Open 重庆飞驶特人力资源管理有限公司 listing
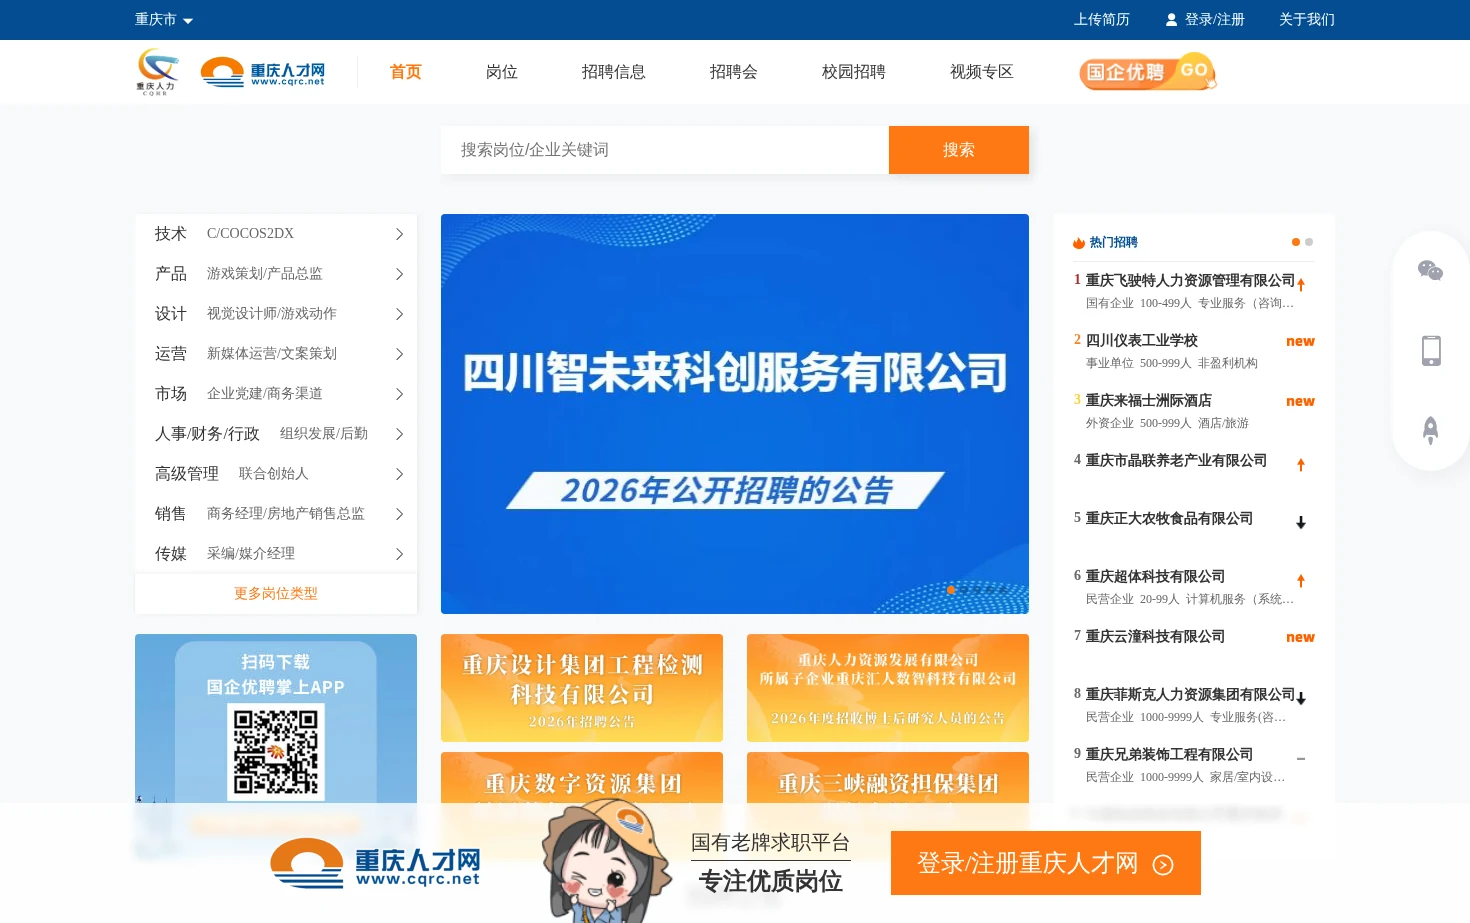The height and width of the screenshot is (923, 1470). click(1190, 281)
